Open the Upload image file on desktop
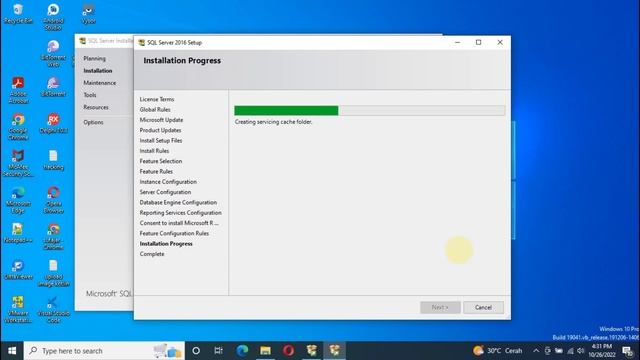This screenshot has height=360, width=640. pyautogui.click(x=53, y=273)
